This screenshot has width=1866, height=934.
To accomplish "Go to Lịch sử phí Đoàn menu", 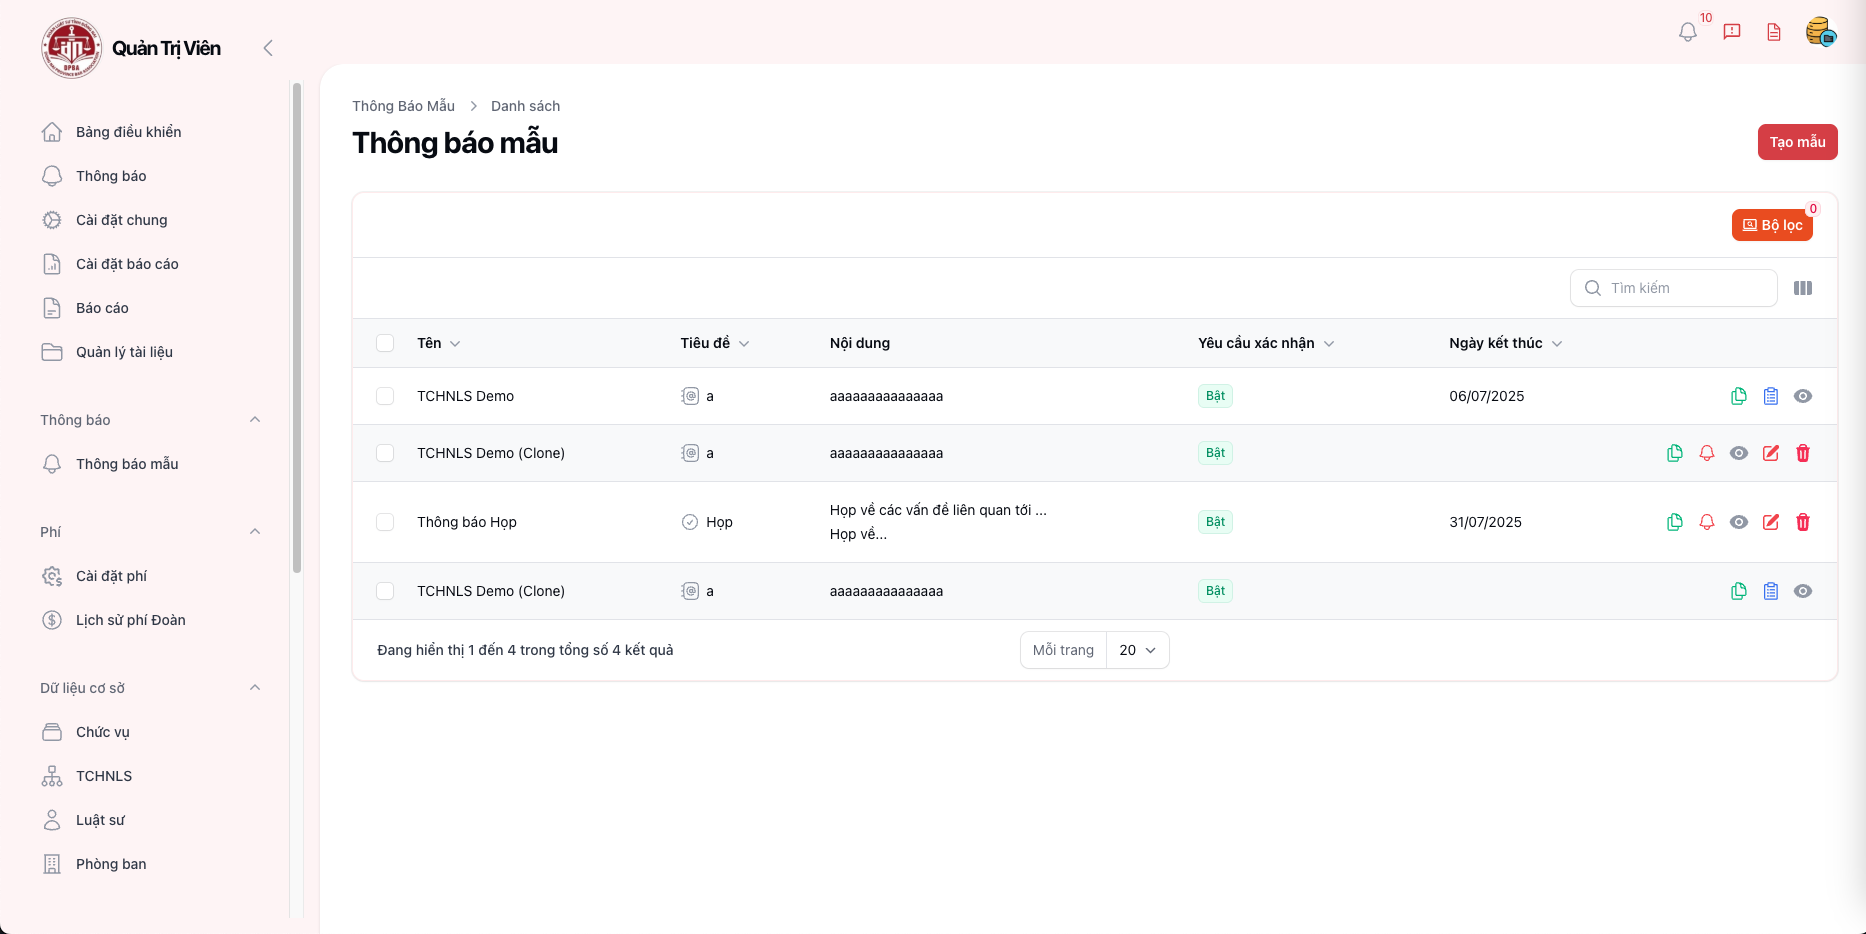I will tap(130, 620).
